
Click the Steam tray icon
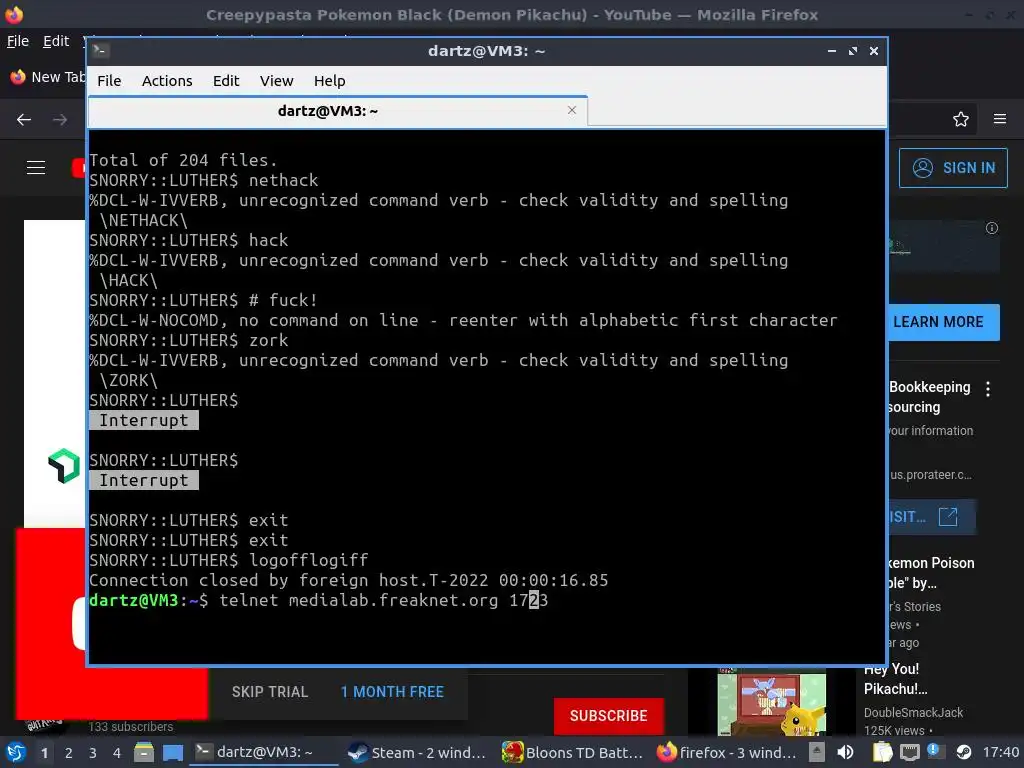[x=964, y=752]
